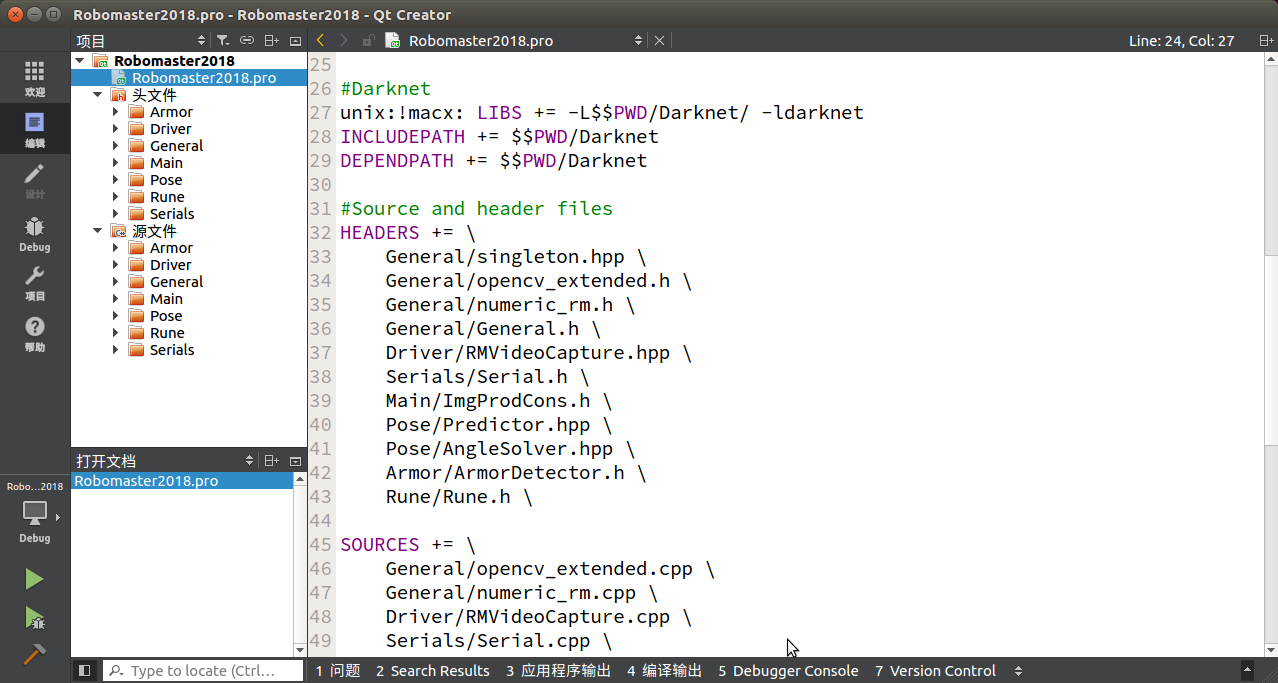
Task: Click the HEADERS += line 32
Action: 408,233
